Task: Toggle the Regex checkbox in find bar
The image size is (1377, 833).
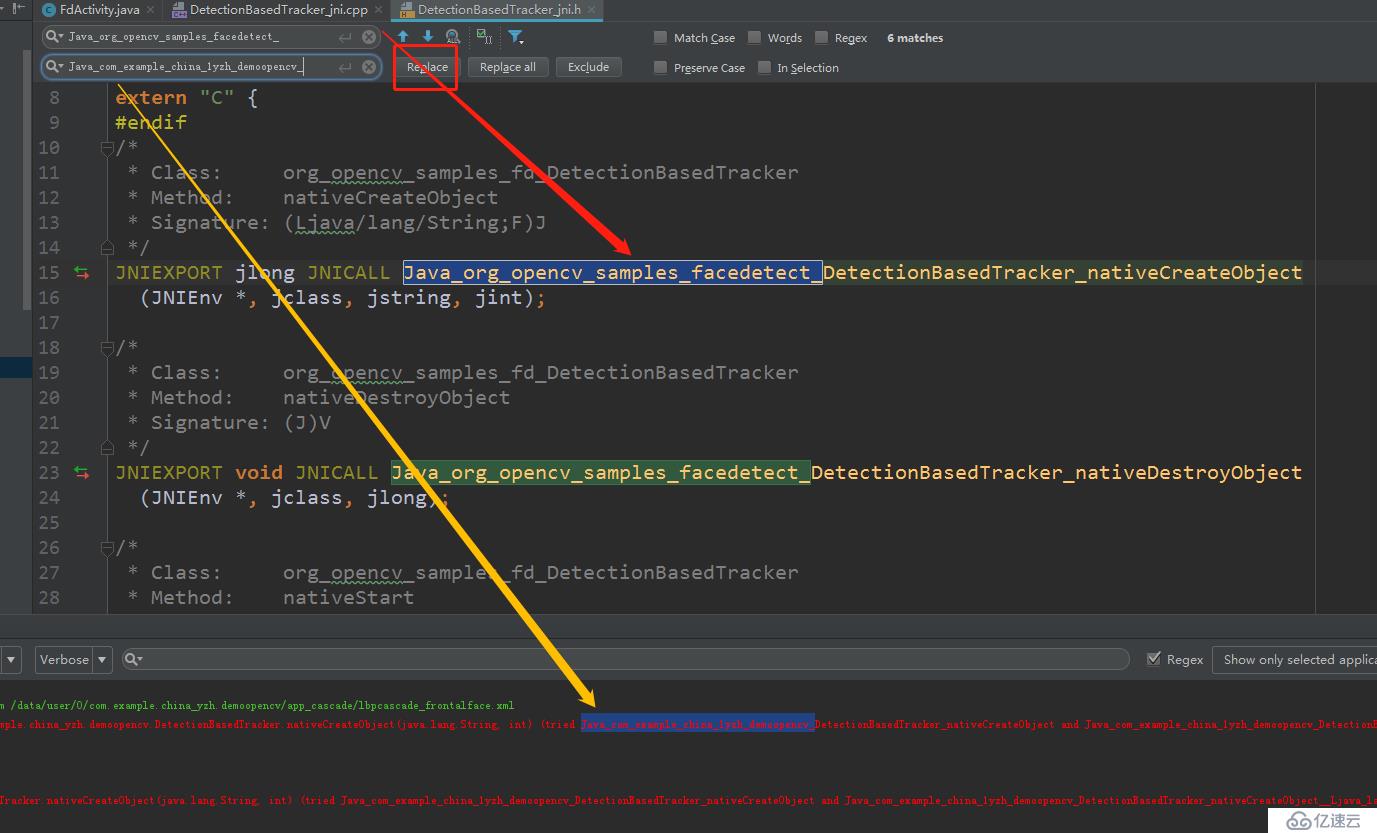Action: [821, 38]
